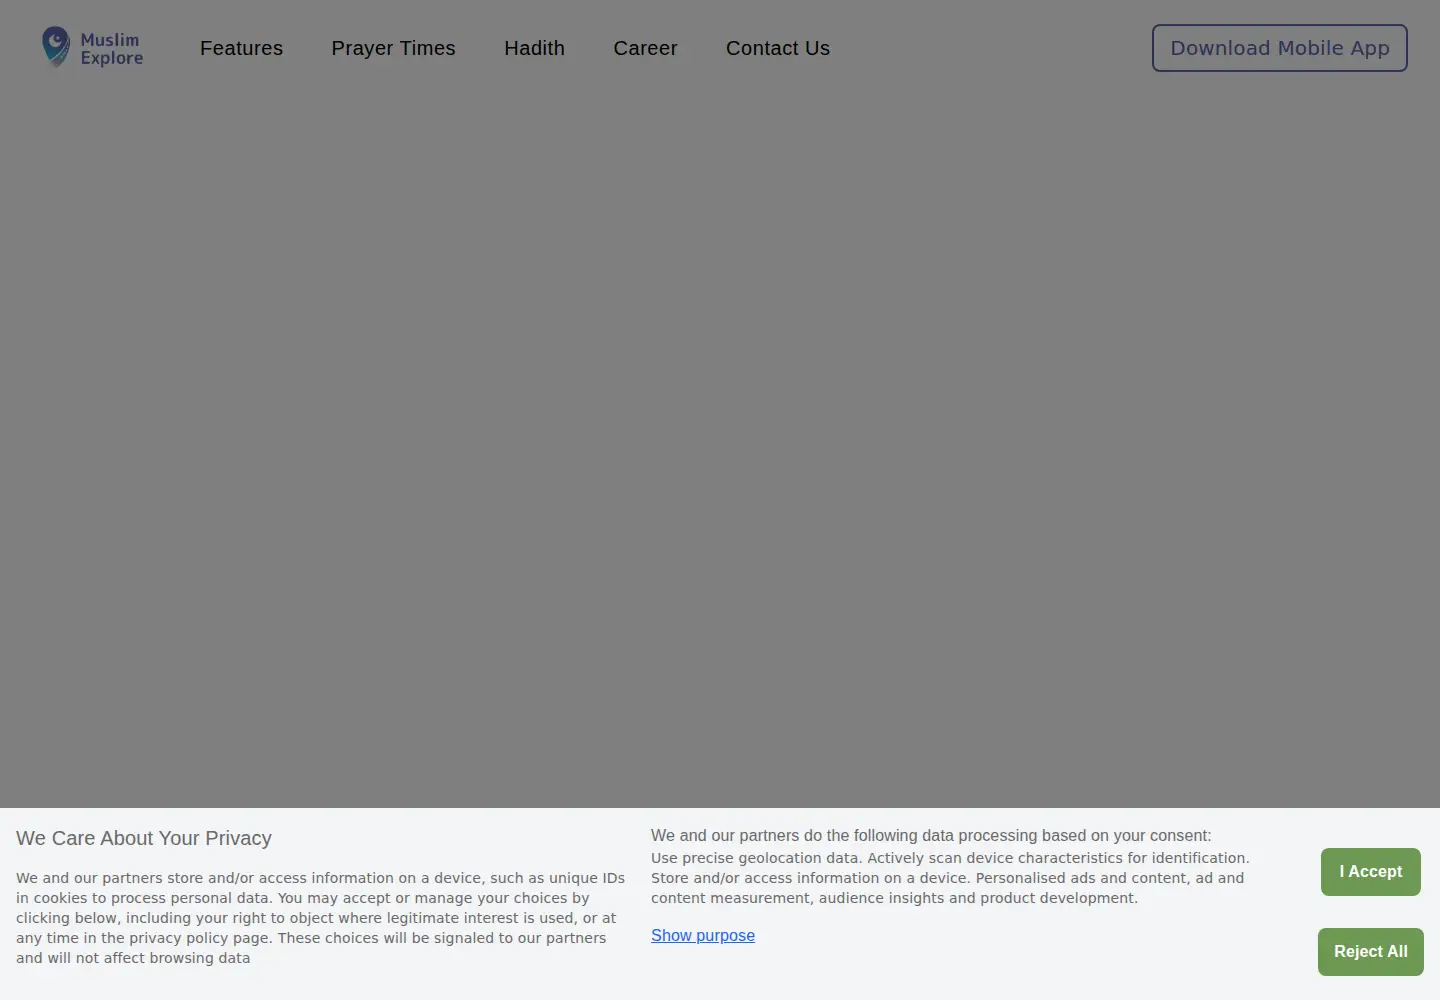Click the Muslim Explore logo
Image resolution: width=1440 pixels, height=1000 pixels.
click(x=92, y=48)
